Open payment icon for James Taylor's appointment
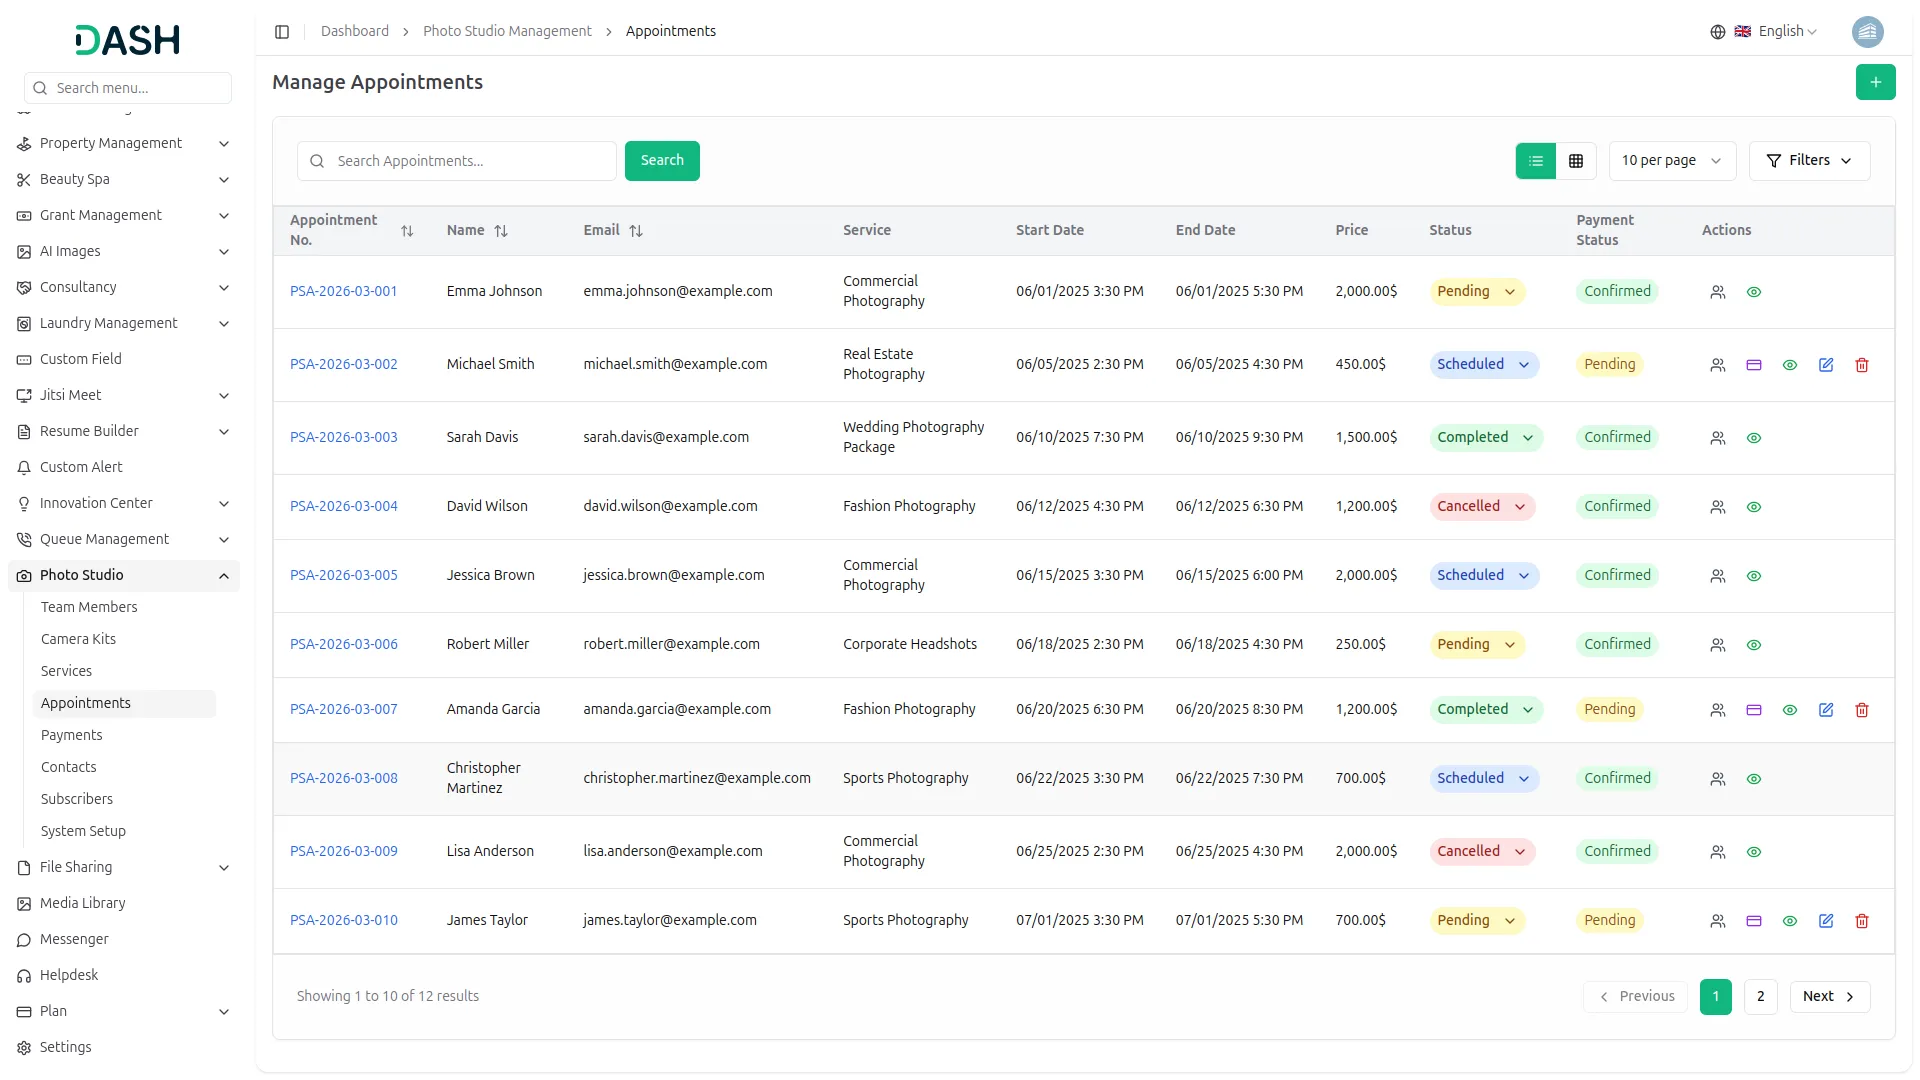 [x=1753, y=921]
